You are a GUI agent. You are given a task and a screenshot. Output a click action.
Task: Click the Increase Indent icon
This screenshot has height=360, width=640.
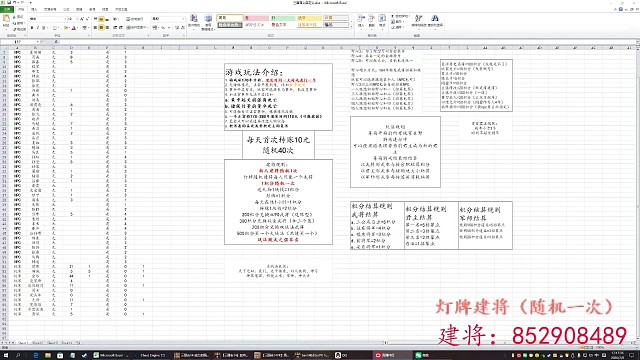[120, 28]
